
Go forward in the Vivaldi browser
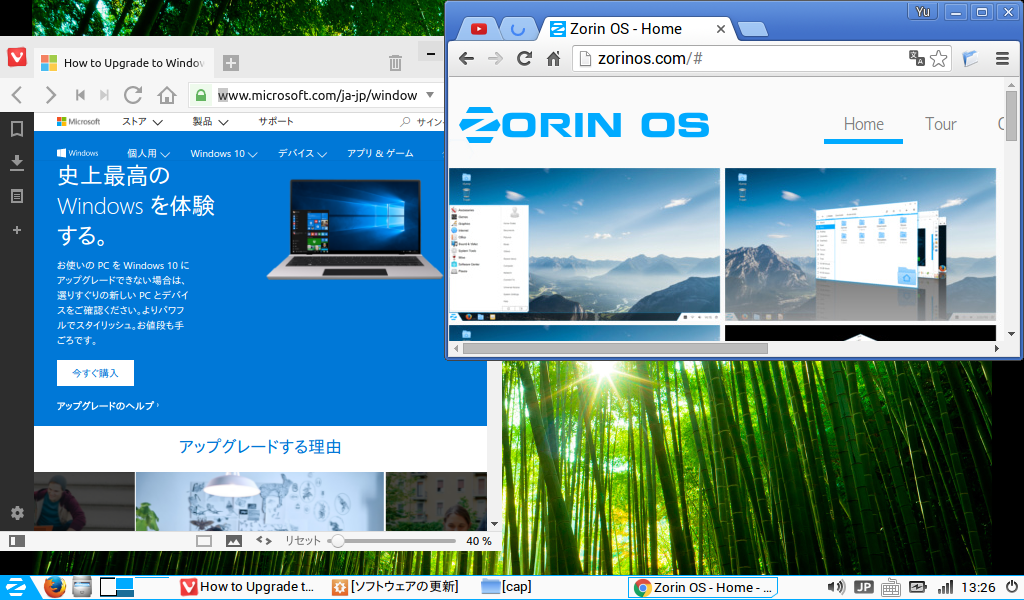[50, 95]
